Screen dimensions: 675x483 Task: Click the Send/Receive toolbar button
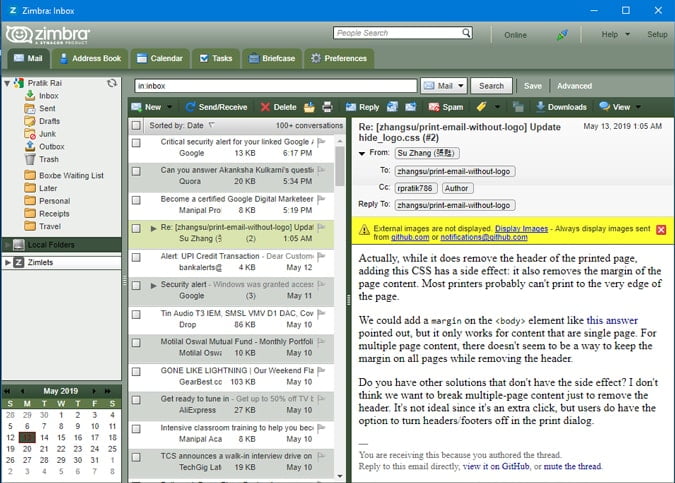click(215, 107)
